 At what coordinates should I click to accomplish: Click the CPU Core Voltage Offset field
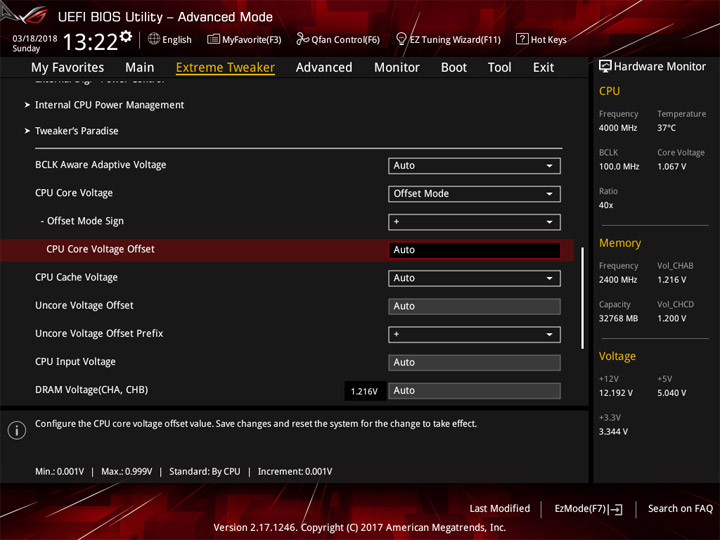point(474,250)
